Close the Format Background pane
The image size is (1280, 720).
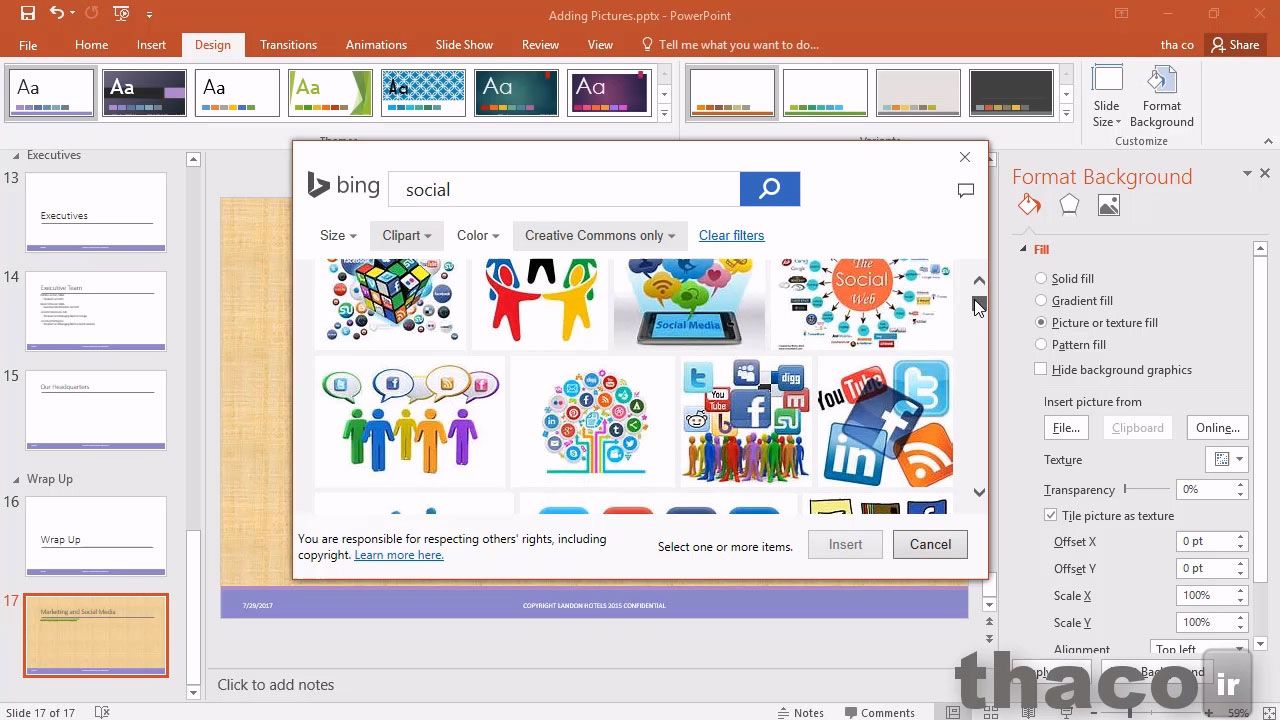click(x=1264, y=173)
